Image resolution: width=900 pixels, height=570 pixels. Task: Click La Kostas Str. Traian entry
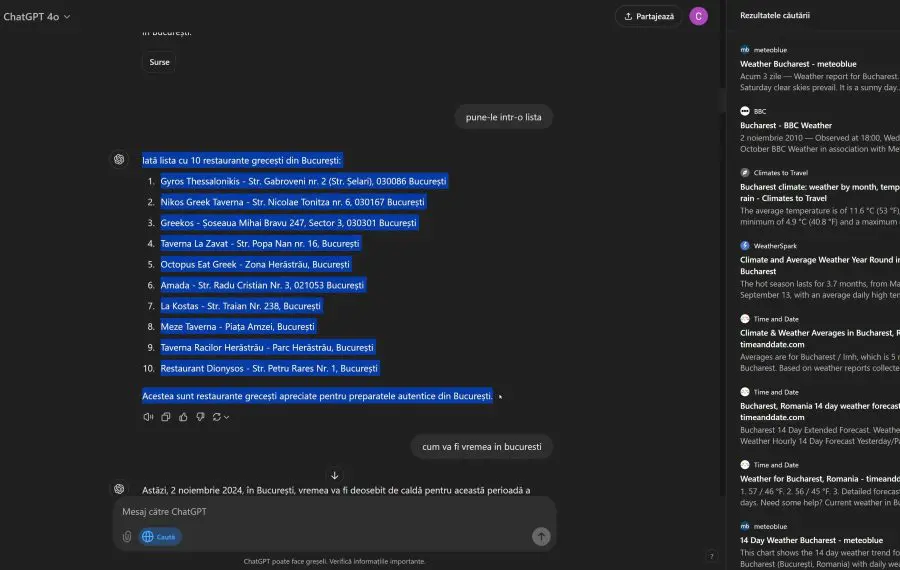(240, 306)
